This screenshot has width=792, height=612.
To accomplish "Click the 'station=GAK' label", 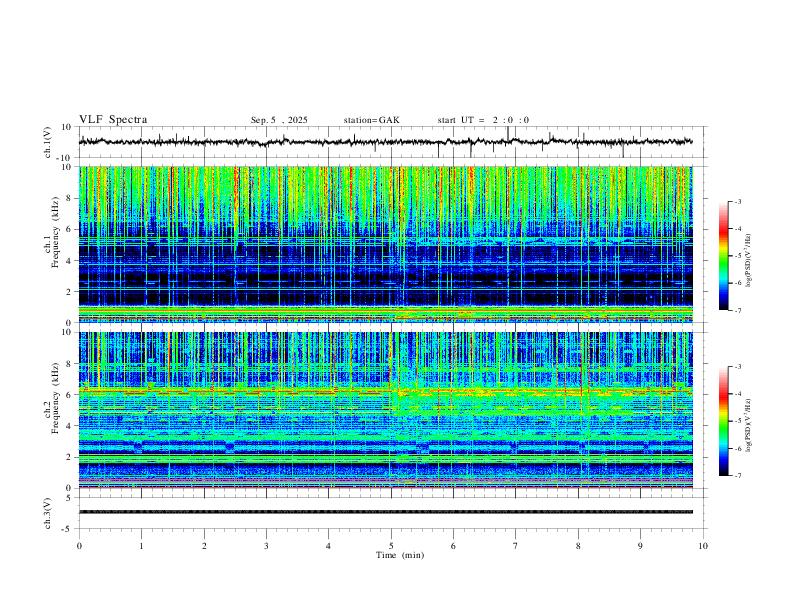I will (x=371, y=120).
